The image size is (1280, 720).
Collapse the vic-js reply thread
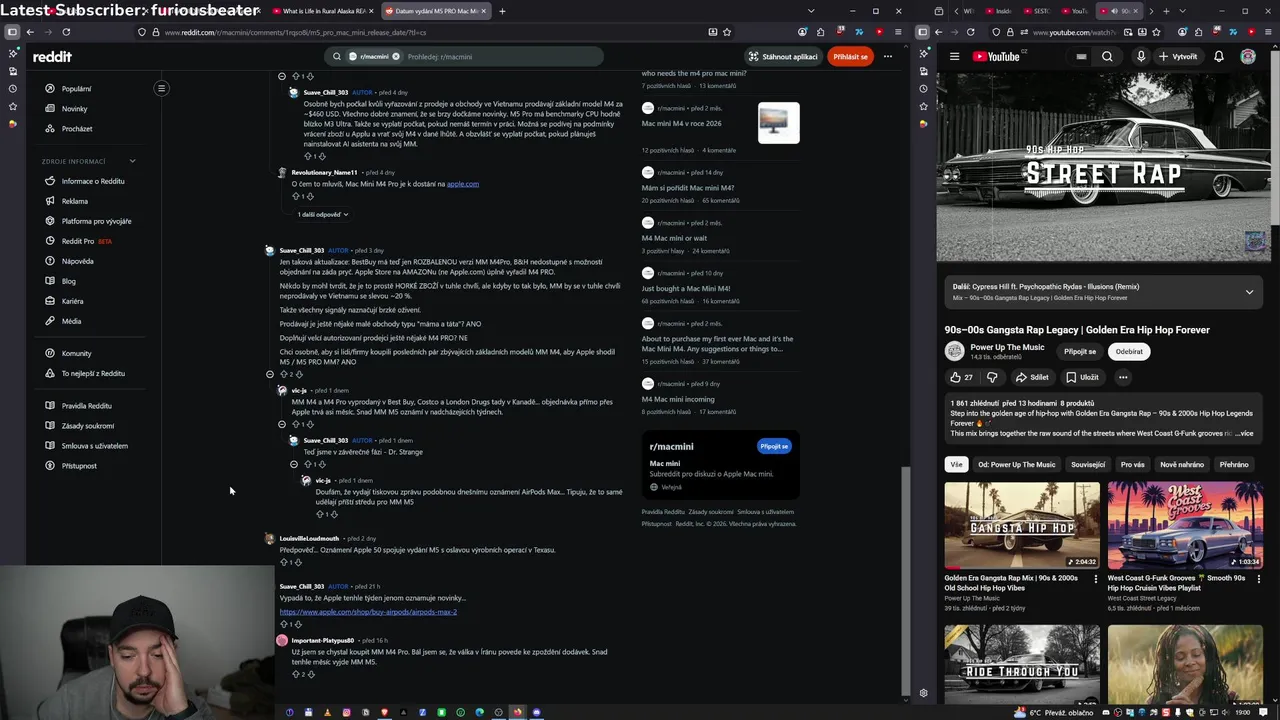coord(282,424)
